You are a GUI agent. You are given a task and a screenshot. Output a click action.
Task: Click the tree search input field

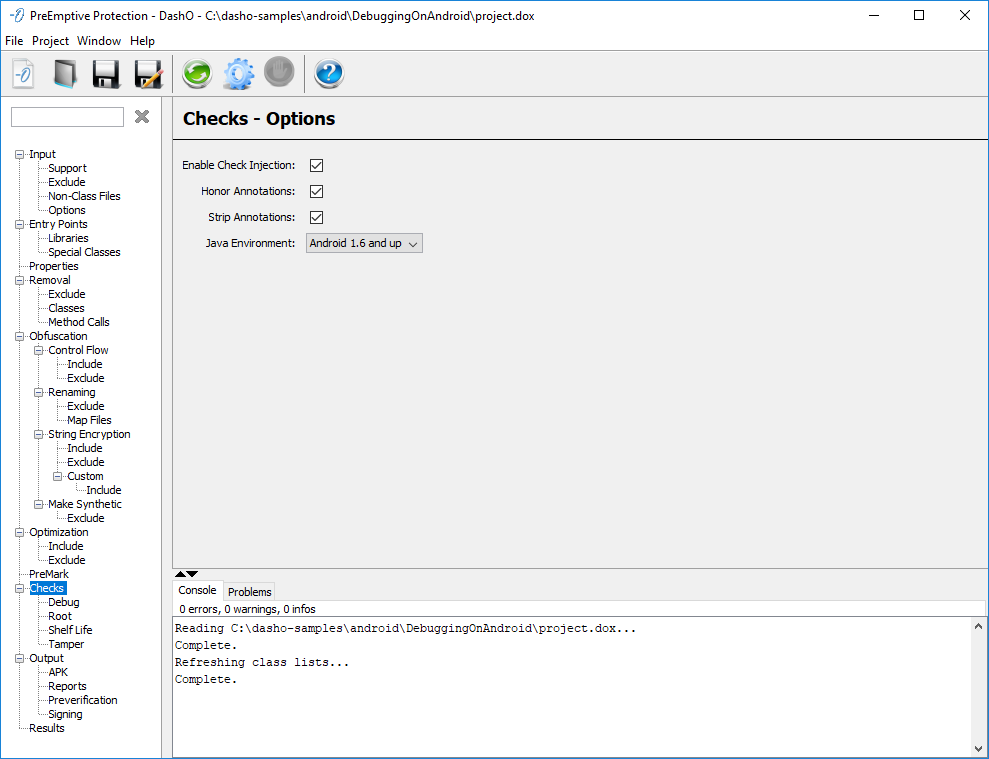(67, 117)
